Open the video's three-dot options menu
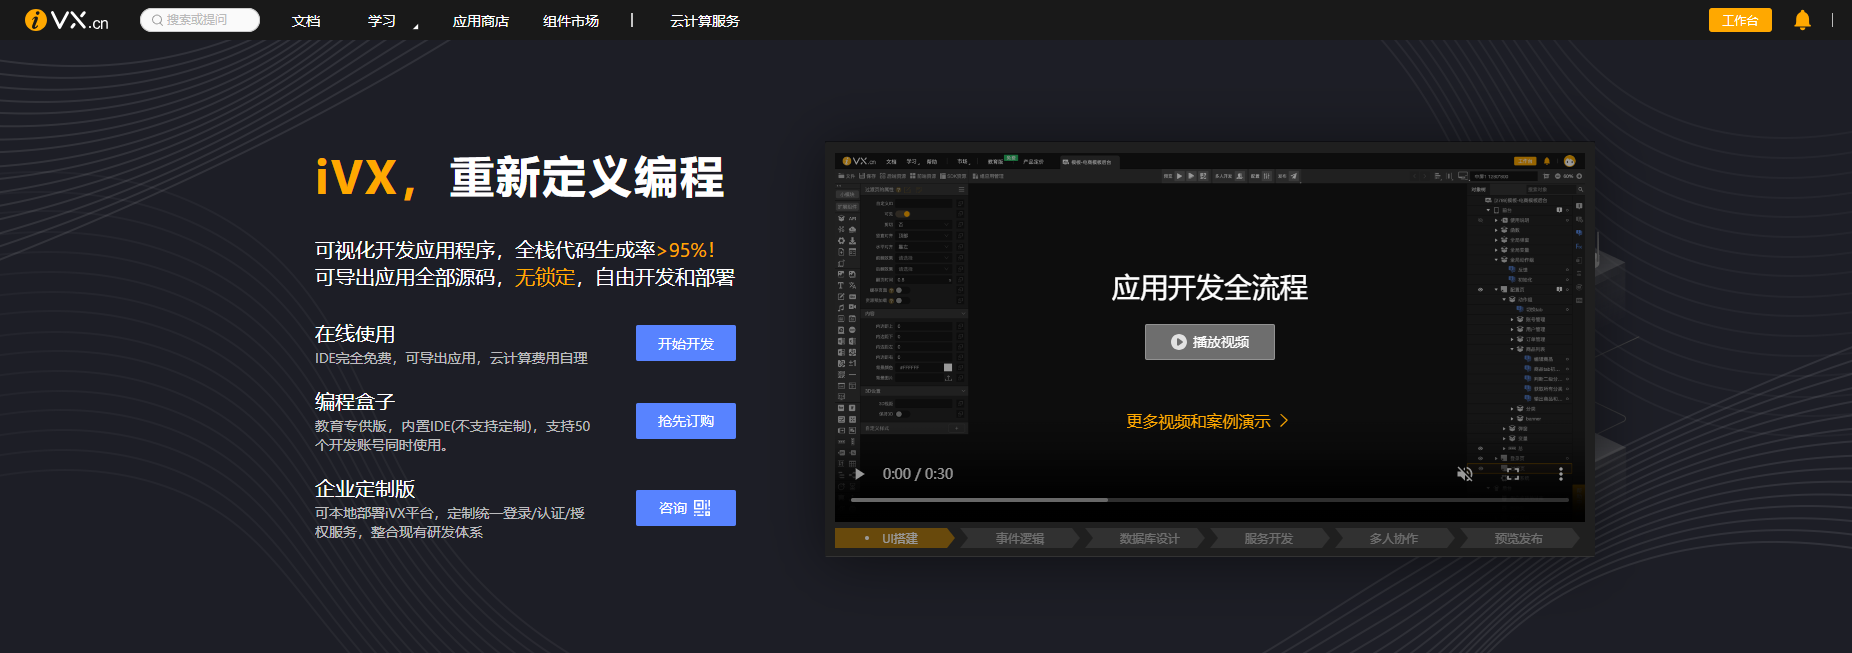This screenshot has width=1852, height=653. point(1560,474)
